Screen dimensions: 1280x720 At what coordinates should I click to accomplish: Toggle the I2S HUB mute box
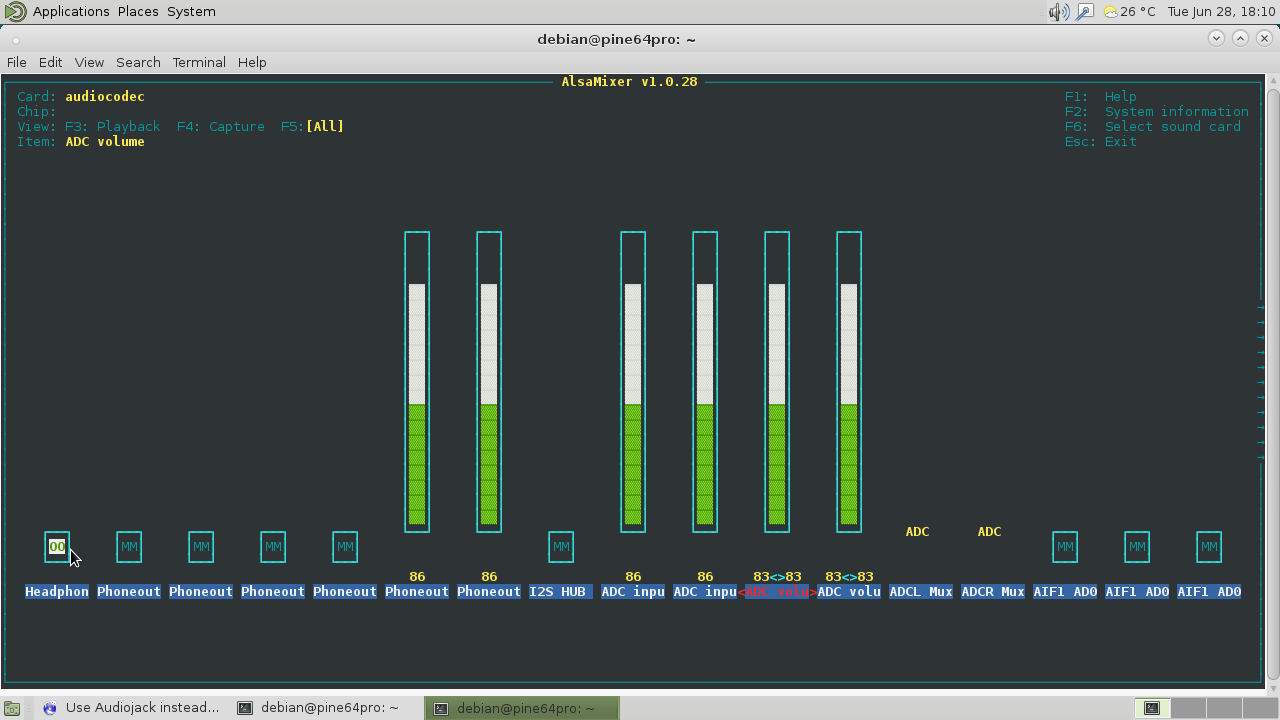click(x=561, y=547)
